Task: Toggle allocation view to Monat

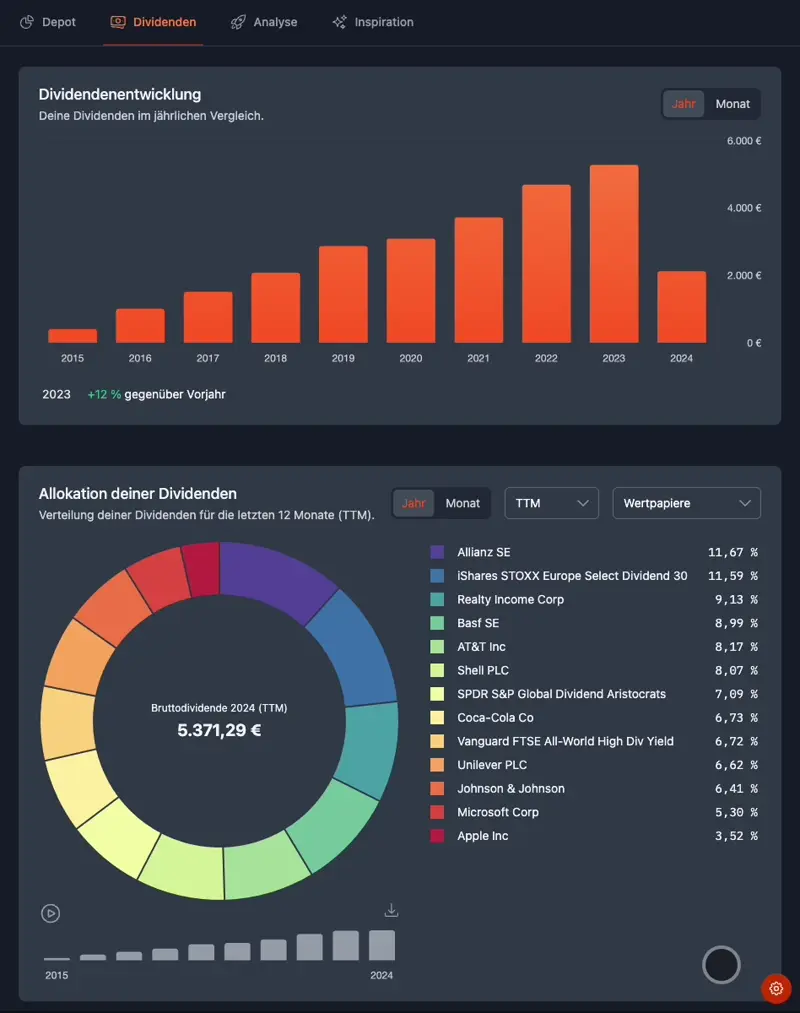Action: coord(462,503)
